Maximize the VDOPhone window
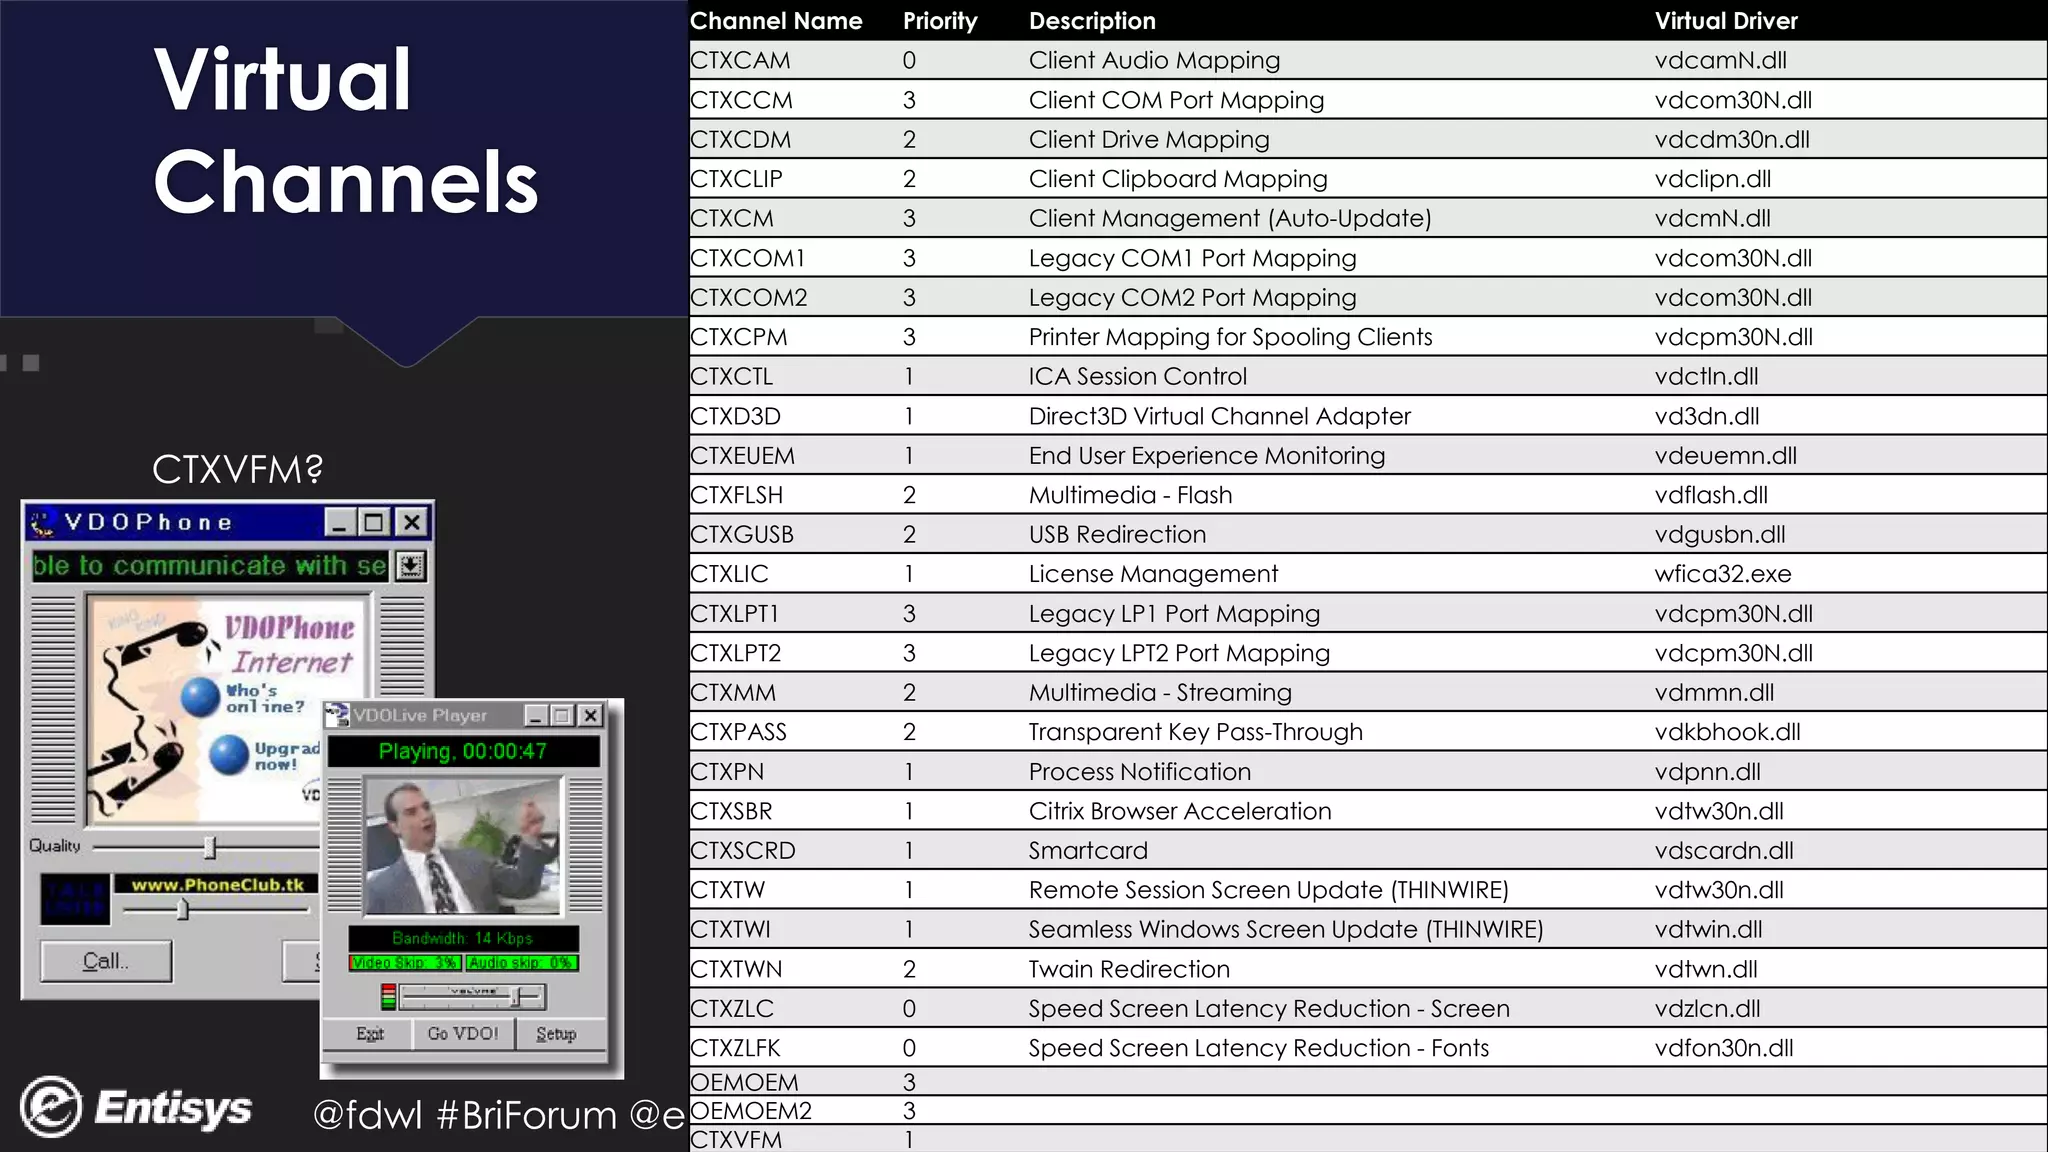The height and width of the screenshot is (1152, 2048). pos(374,522)
